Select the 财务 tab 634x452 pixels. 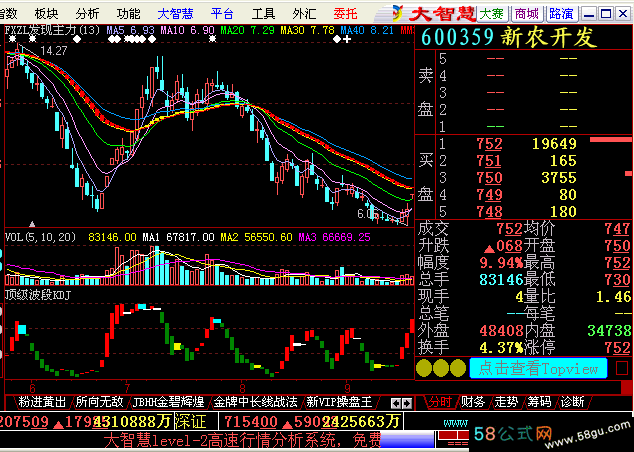(473, 402)
